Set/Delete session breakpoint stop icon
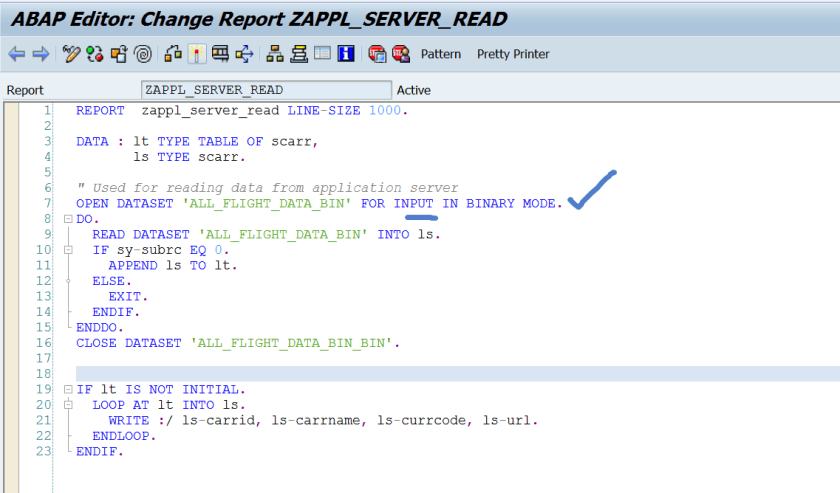 coord(377,54)
